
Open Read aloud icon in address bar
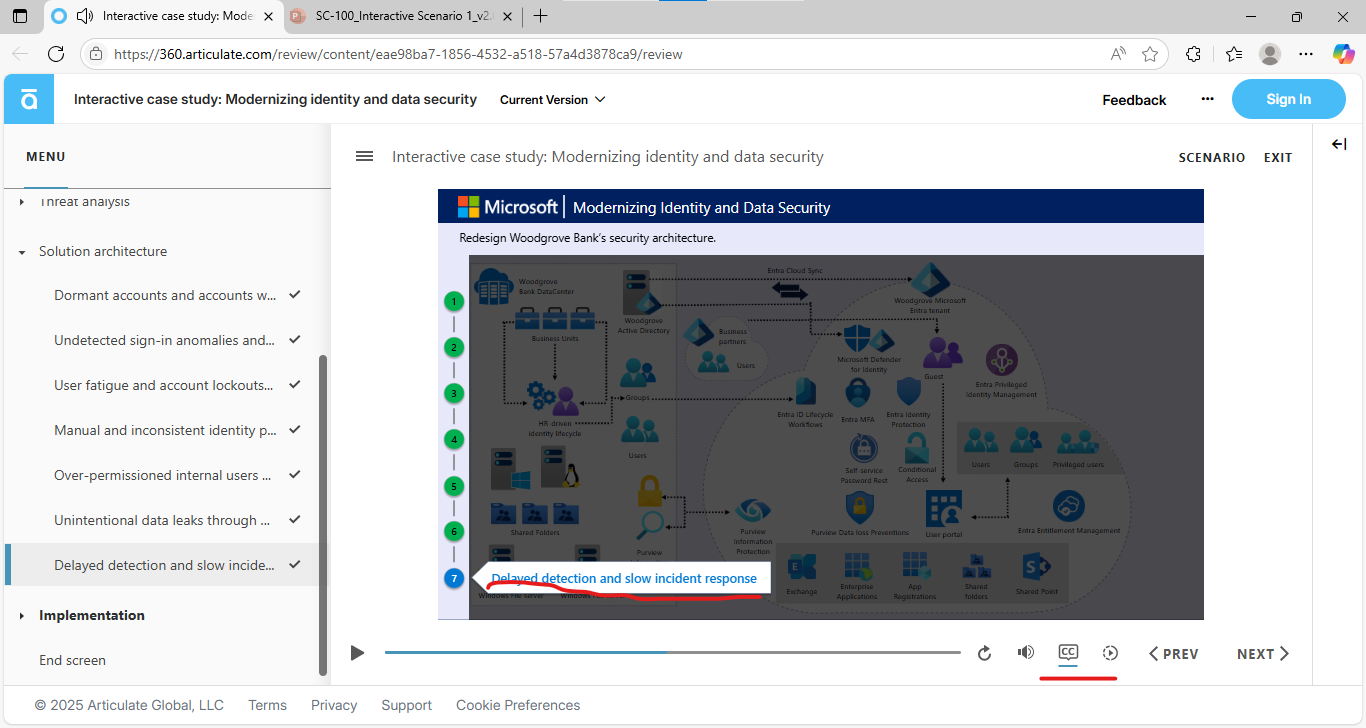pos(1118,54)
